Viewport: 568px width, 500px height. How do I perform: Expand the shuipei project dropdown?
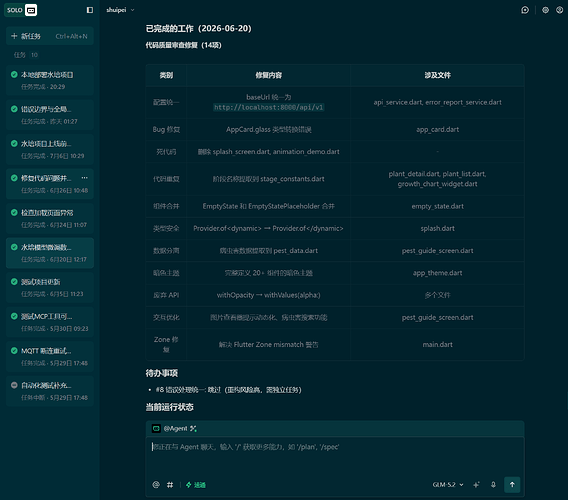(x=120, y=10)
